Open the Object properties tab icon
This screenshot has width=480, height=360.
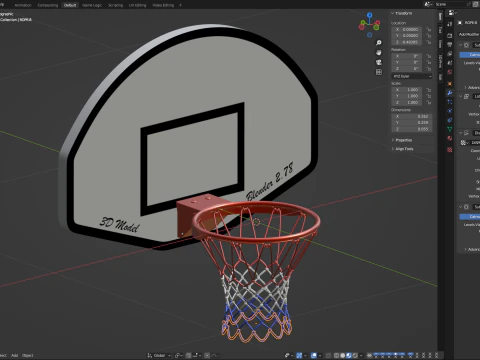450,83
